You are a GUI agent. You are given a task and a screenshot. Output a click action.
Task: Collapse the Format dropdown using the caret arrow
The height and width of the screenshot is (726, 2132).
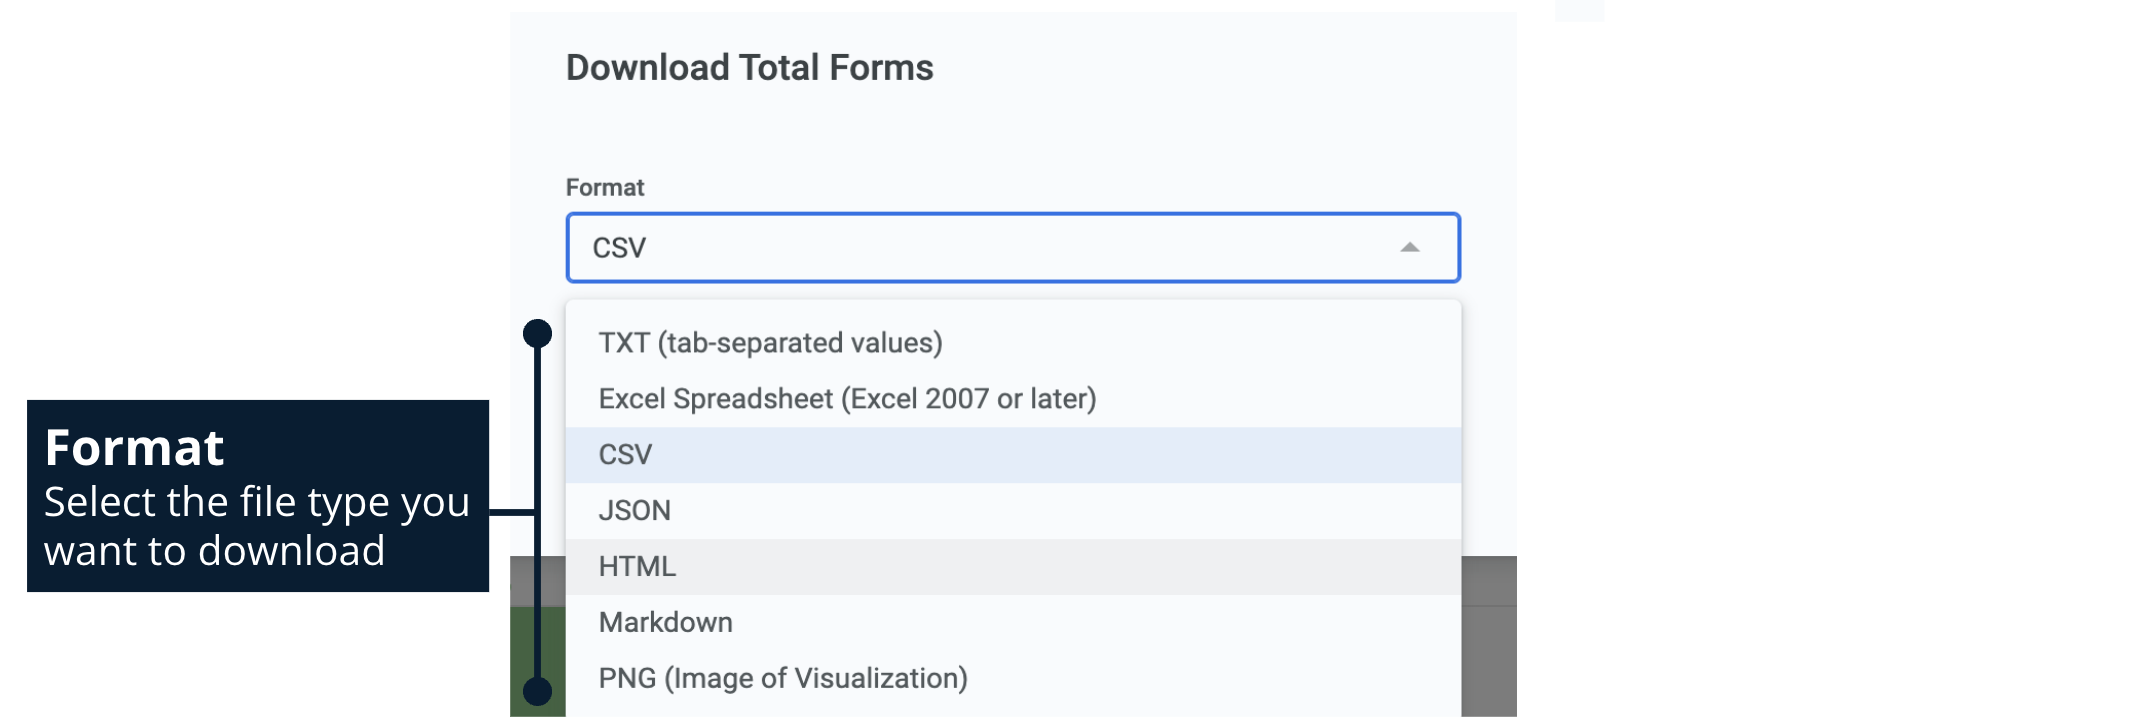1409,248
